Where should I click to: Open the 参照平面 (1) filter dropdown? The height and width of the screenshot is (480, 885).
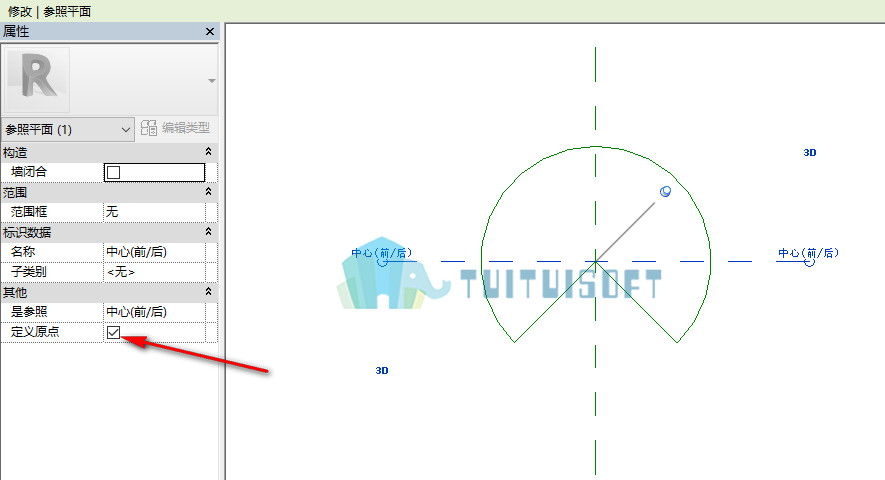[68, 130]
